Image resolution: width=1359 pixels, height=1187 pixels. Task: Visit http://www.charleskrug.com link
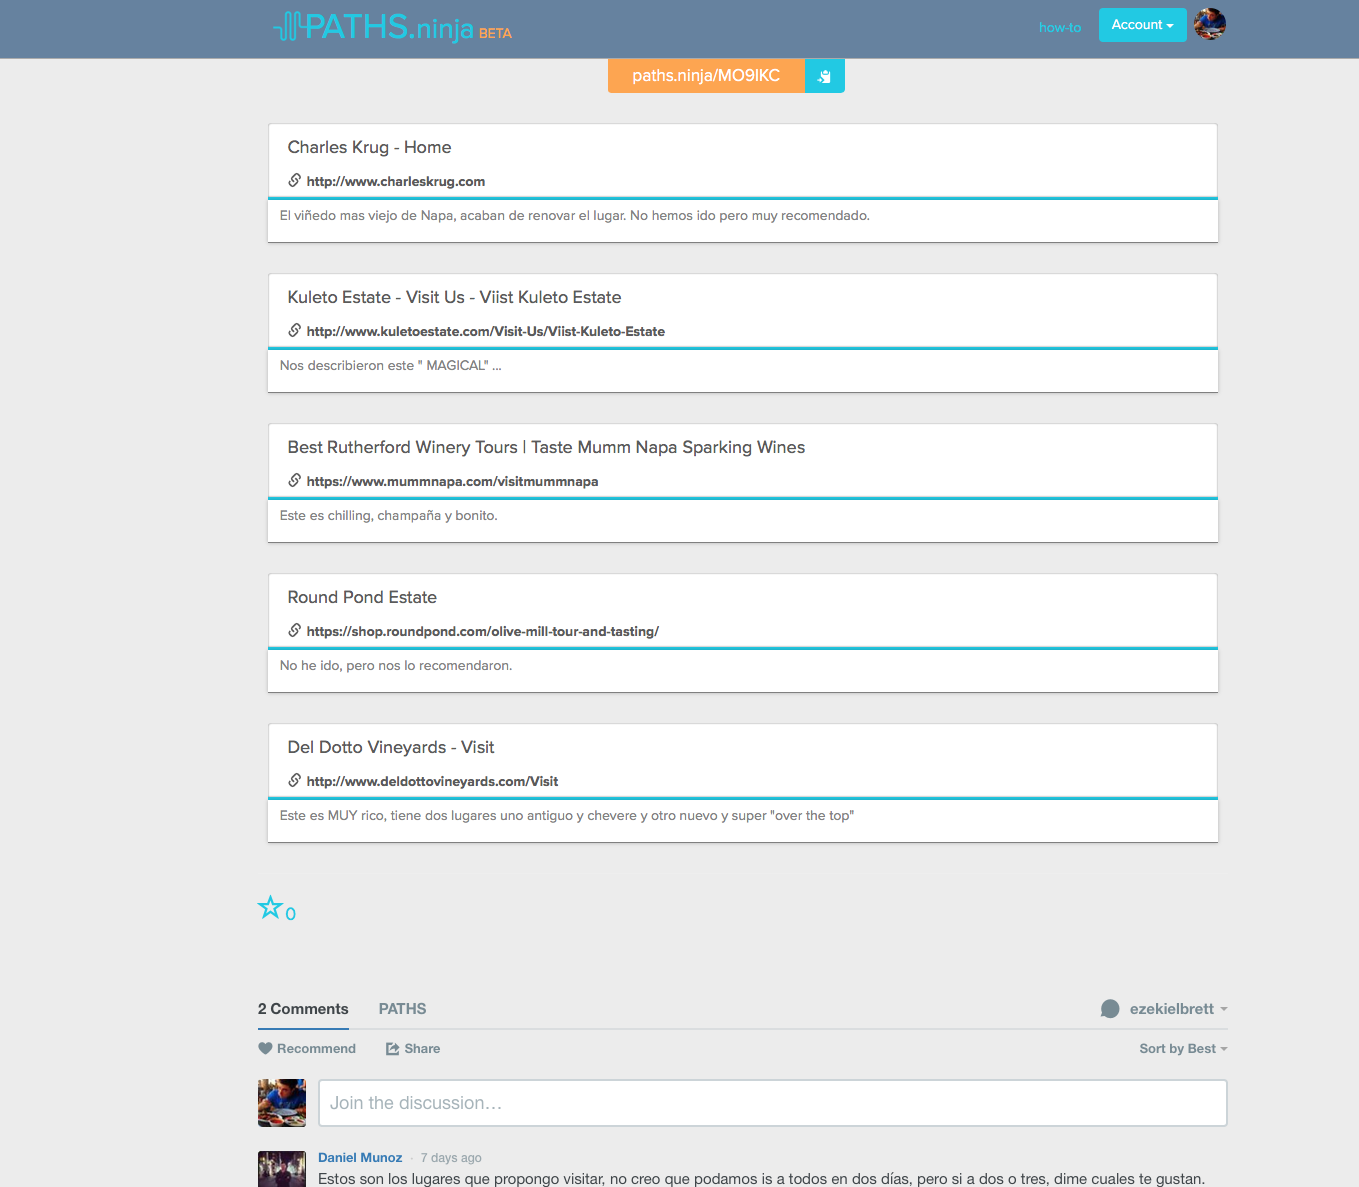(396, 181)
